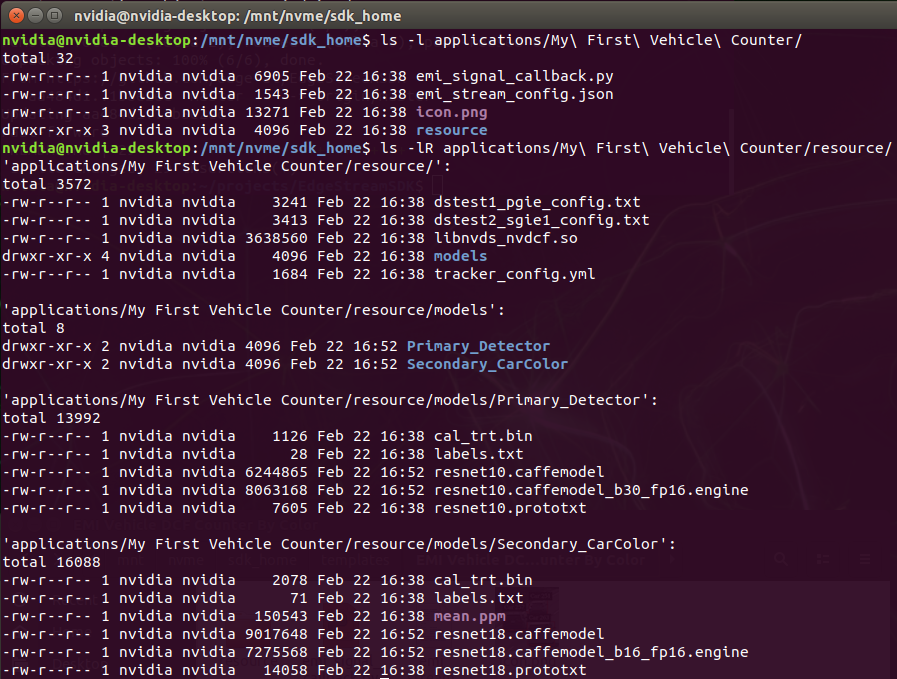The width and height of the screenshot is (897, 679).
Task: Select dstest2_sgie1_config.txt file name
Action: pyautogui.click(x=542, y=220)
